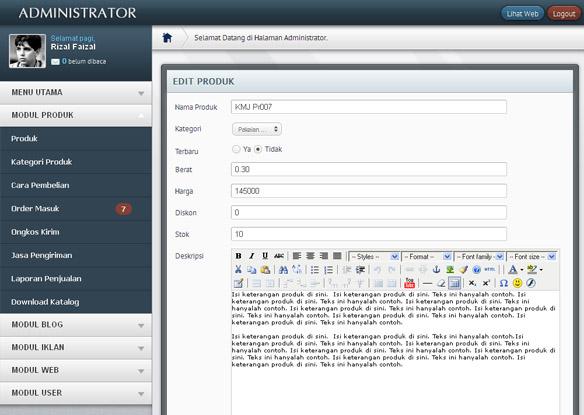The height and width of the screenshot is (415, 584).
Task: Open Jasa Pengiriman menu item
Action: [x=76, y=255]
